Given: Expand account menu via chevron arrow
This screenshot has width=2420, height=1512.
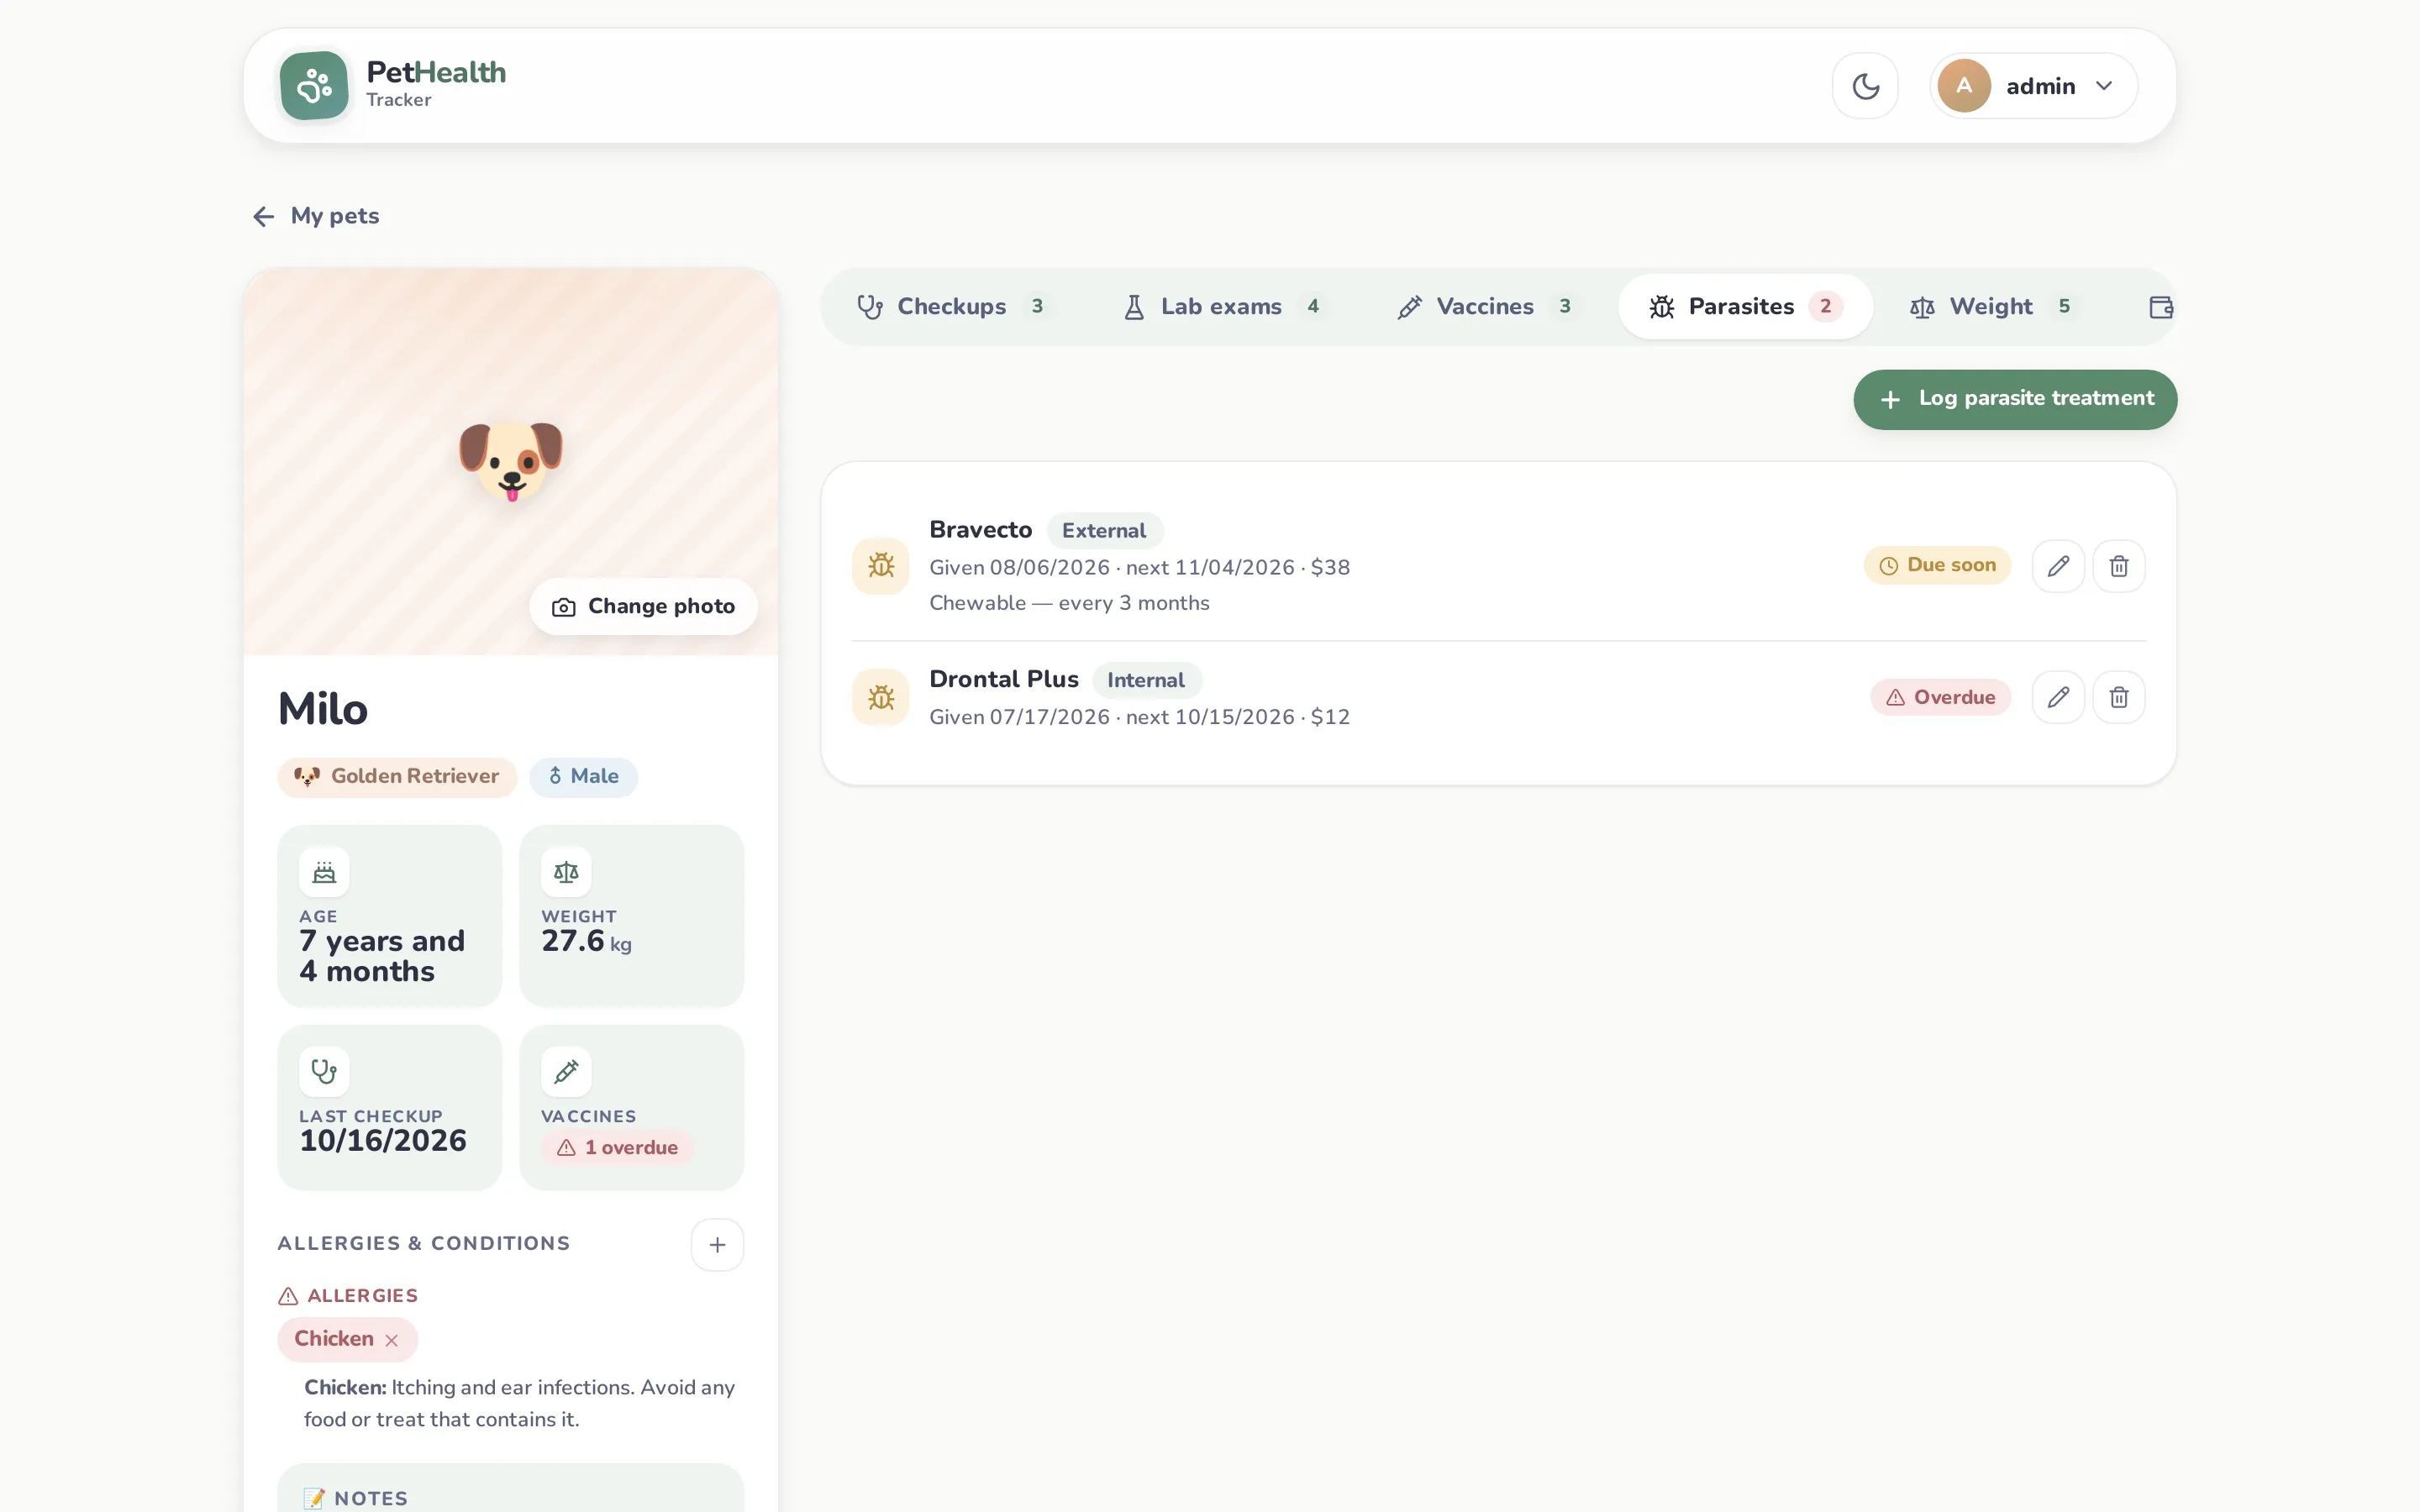Looking at the screenshot, I should click(x=2104, y=86).
